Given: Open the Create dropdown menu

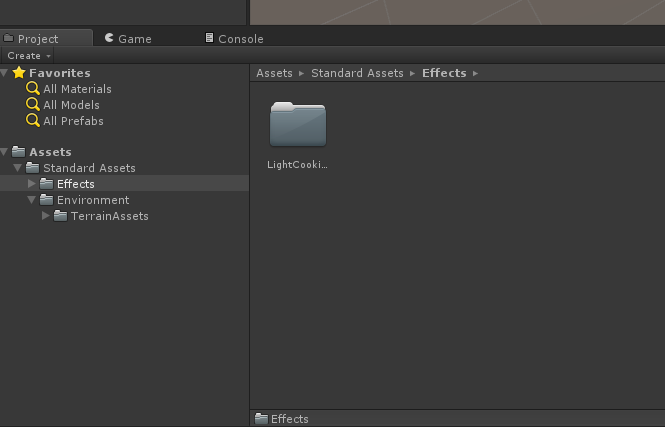Looking at the screenshot, I should point(28,56).
